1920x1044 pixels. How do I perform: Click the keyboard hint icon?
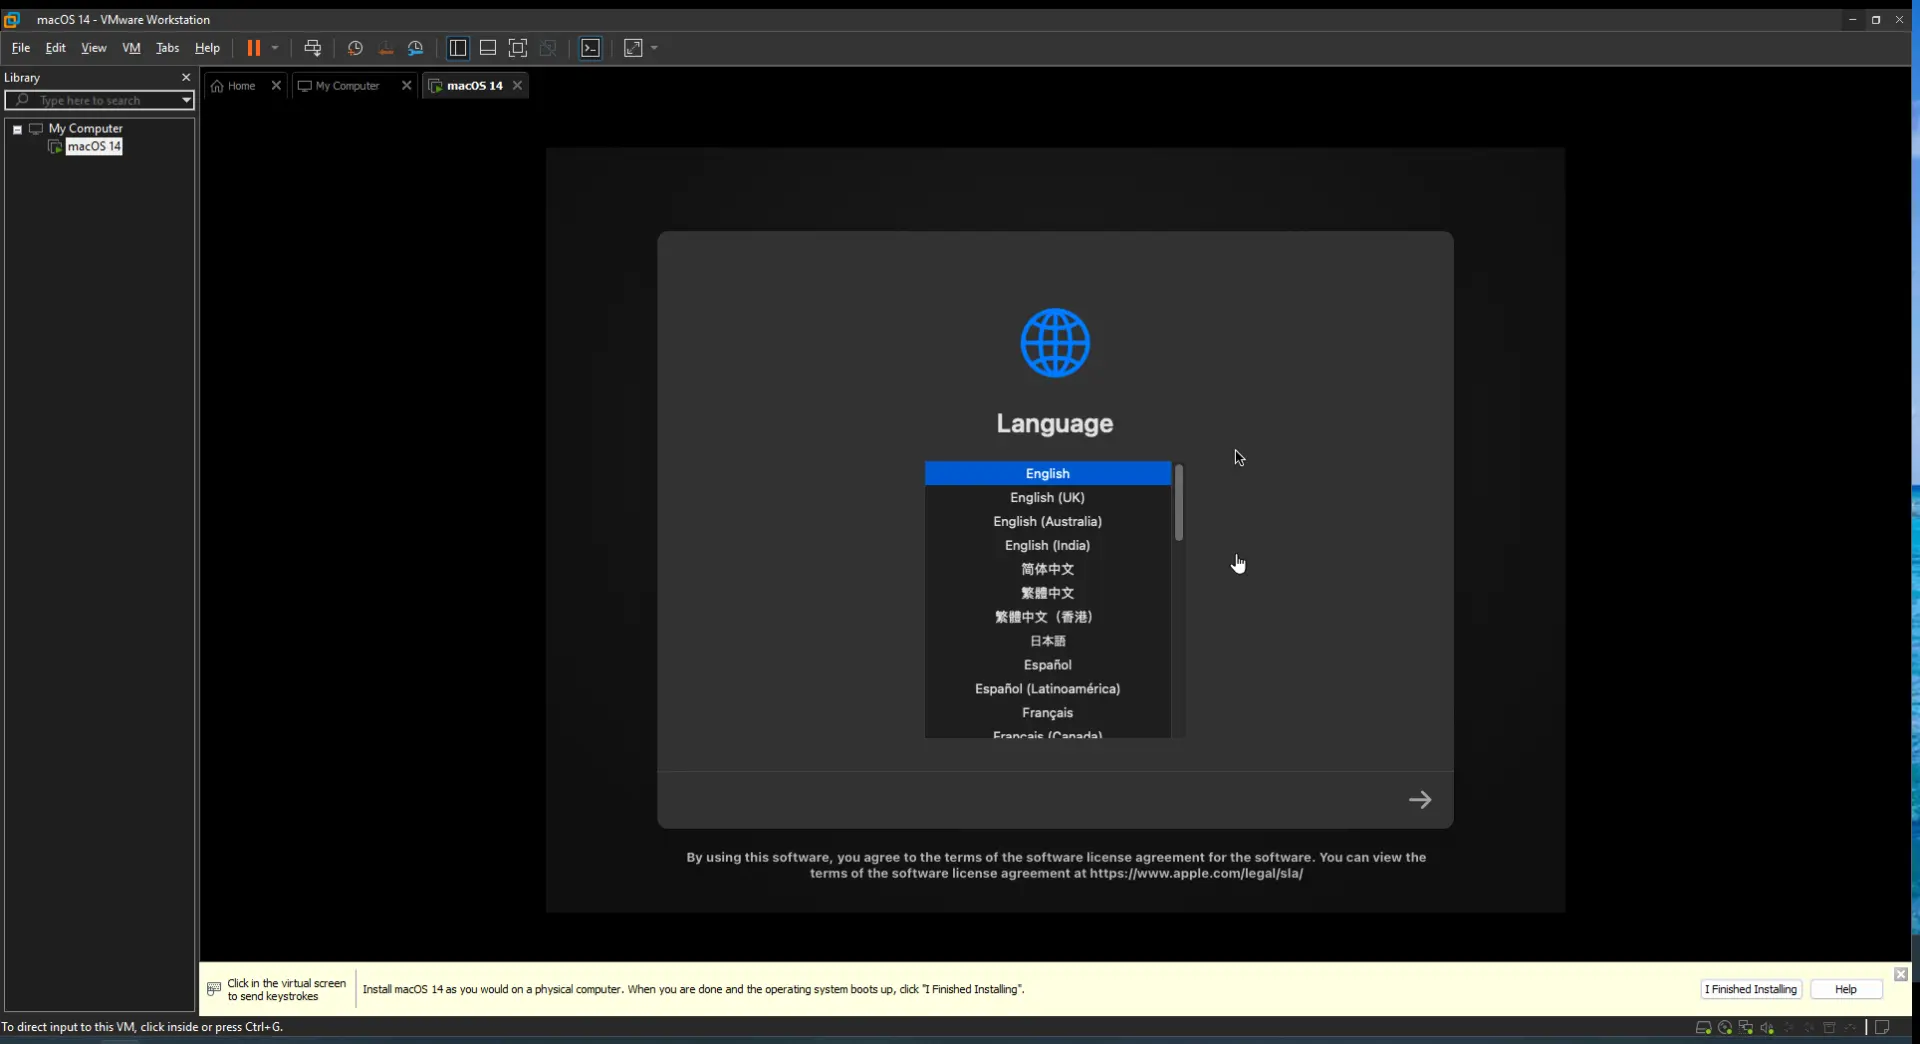213,989
